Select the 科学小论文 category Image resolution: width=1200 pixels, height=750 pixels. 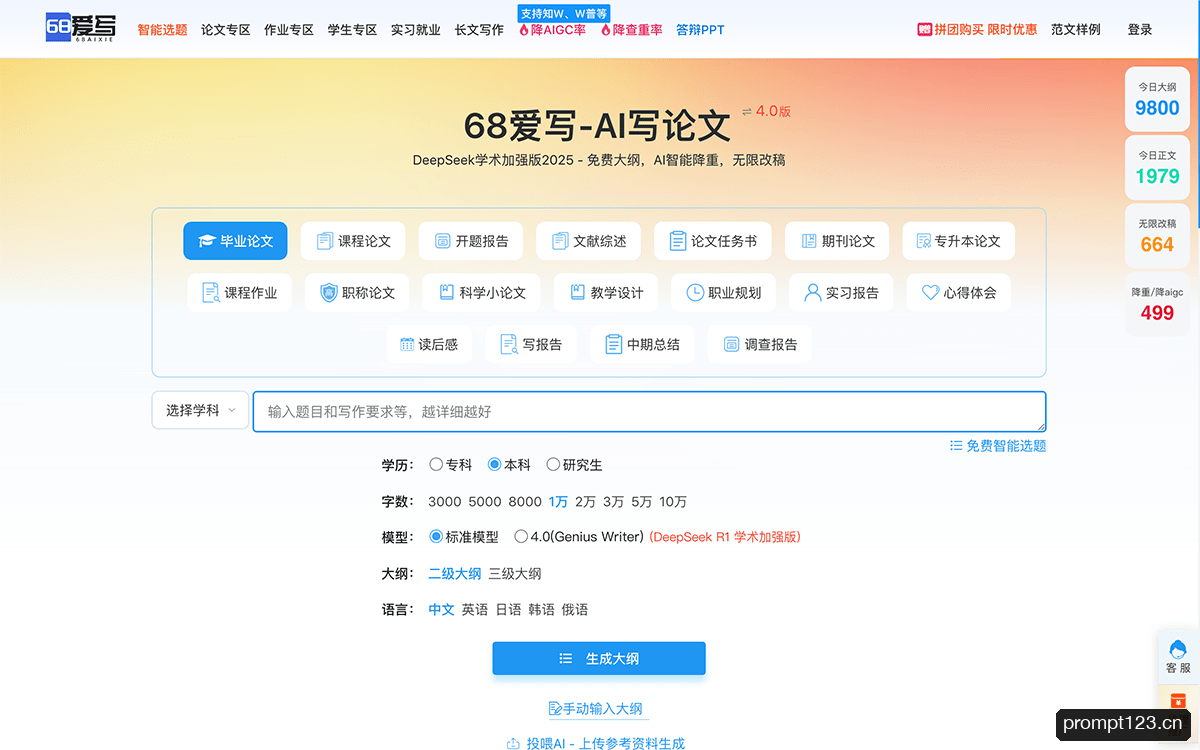click(x=481, y=293)
